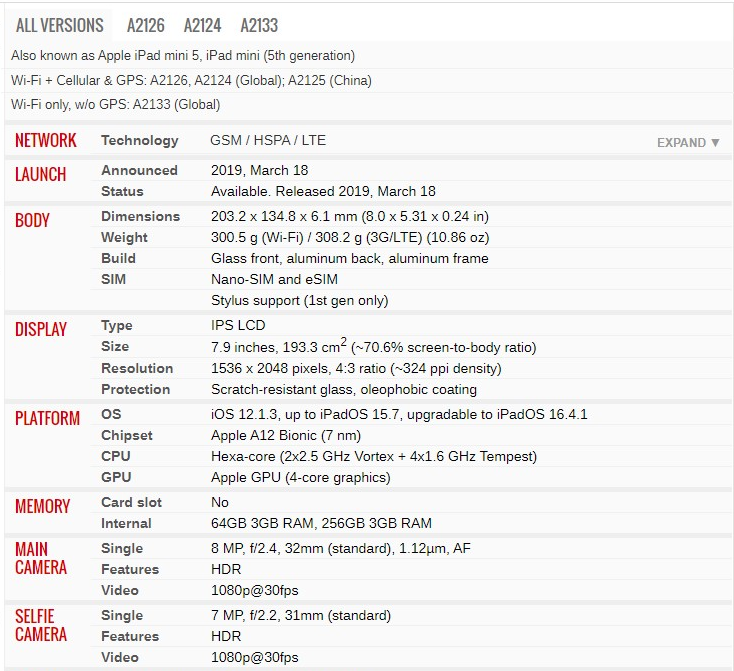Click the 203.2 x 134.8 x 6.1 mm value
734x671 pixels.
tap(350, 217)
